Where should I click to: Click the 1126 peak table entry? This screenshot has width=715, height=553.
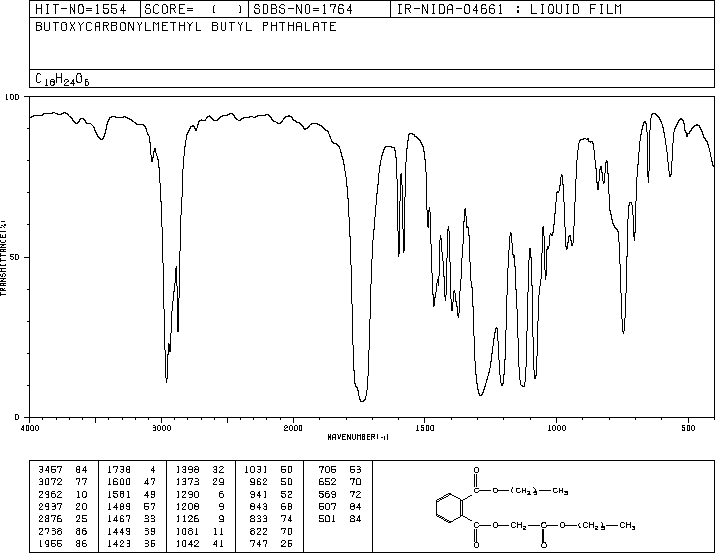coord(200,519)
